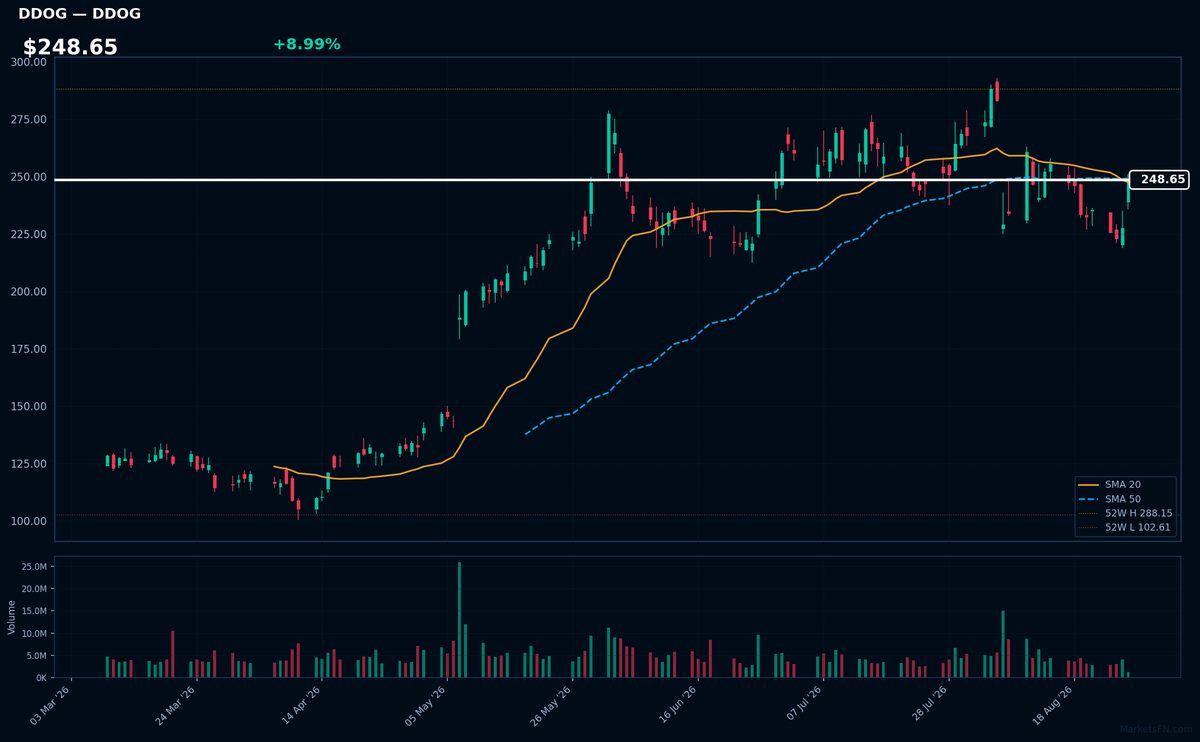This screenshot has width=1200, height=742.
Task: Click the 07 Jul '26 date label
Action: pyautogui.click(x=802, y=705)
